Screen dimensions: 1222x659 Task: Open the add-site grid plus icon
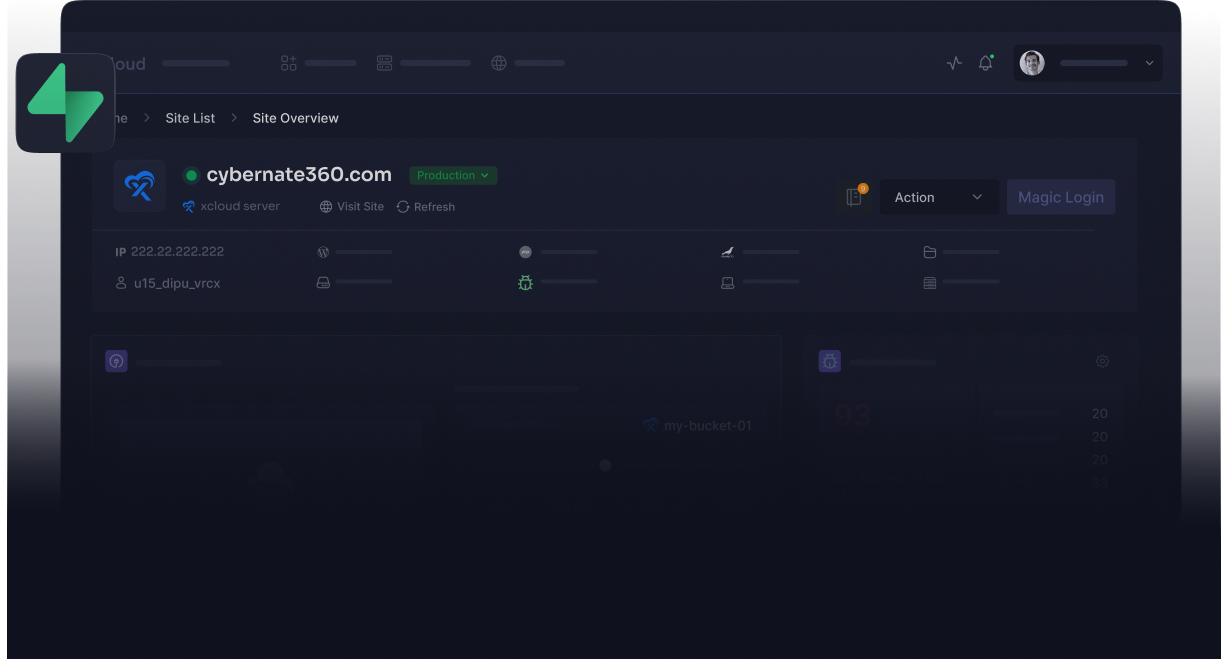click(289, 63)
